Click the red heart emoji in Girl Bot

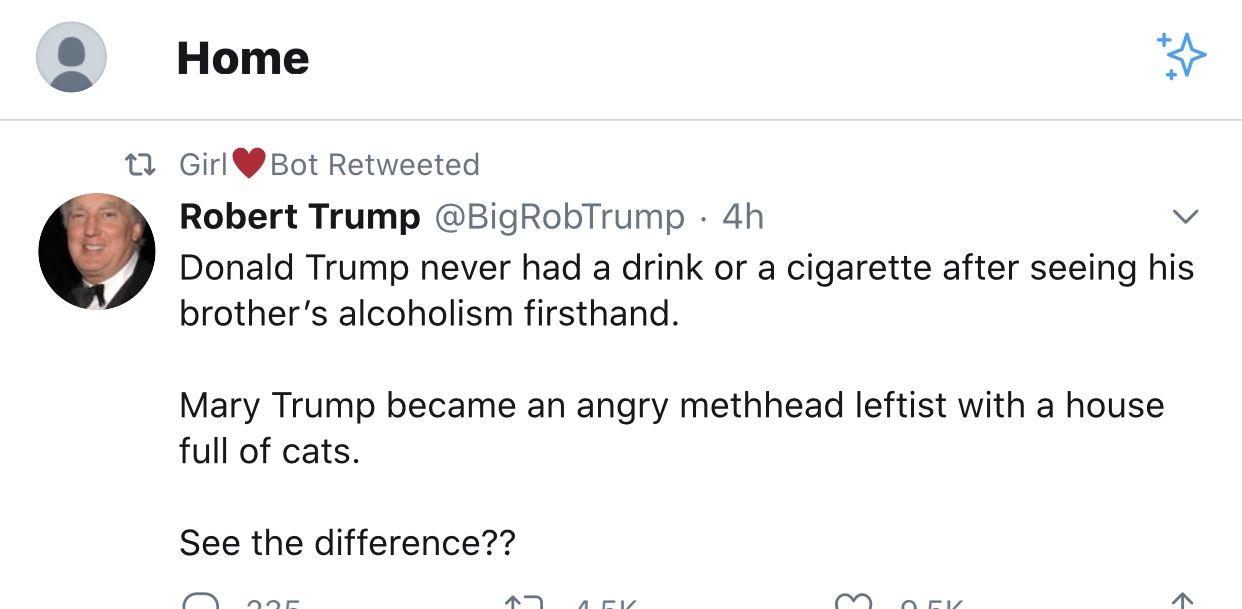249,164
